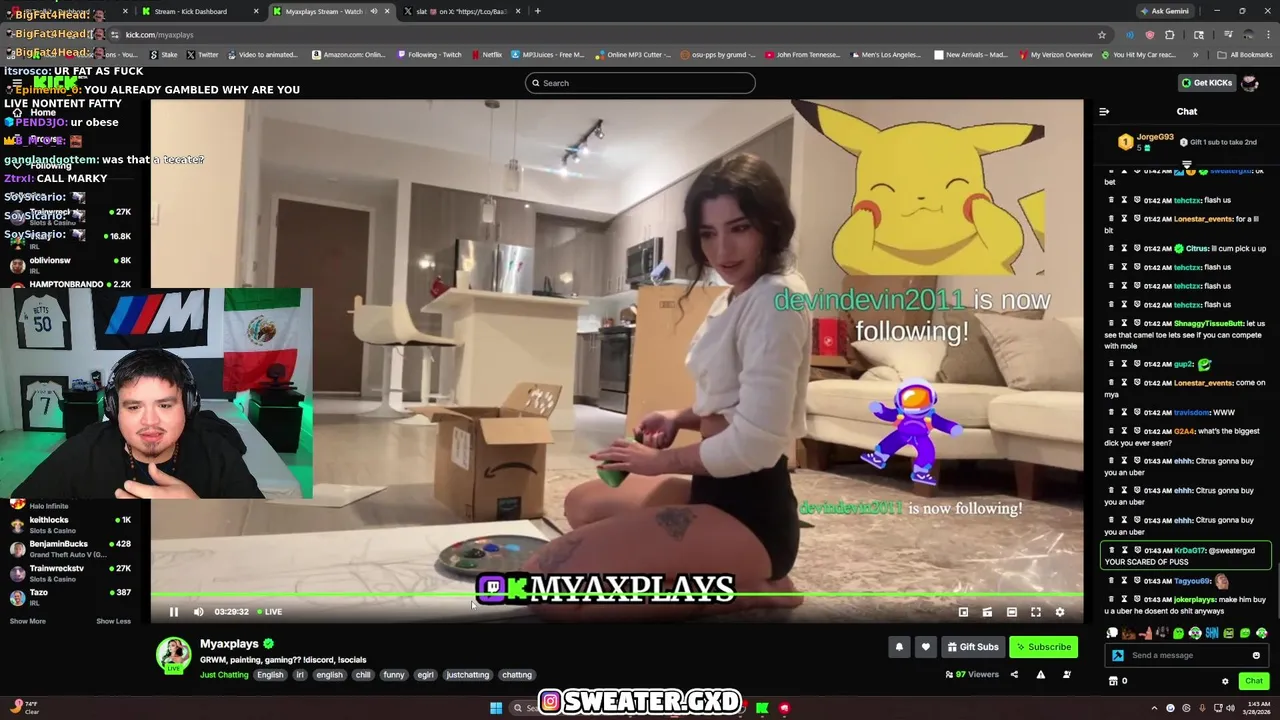Click the first emote in chat emote row
The width and height of the screenshot is (1280, 720).
click(x=1112, y=633)
